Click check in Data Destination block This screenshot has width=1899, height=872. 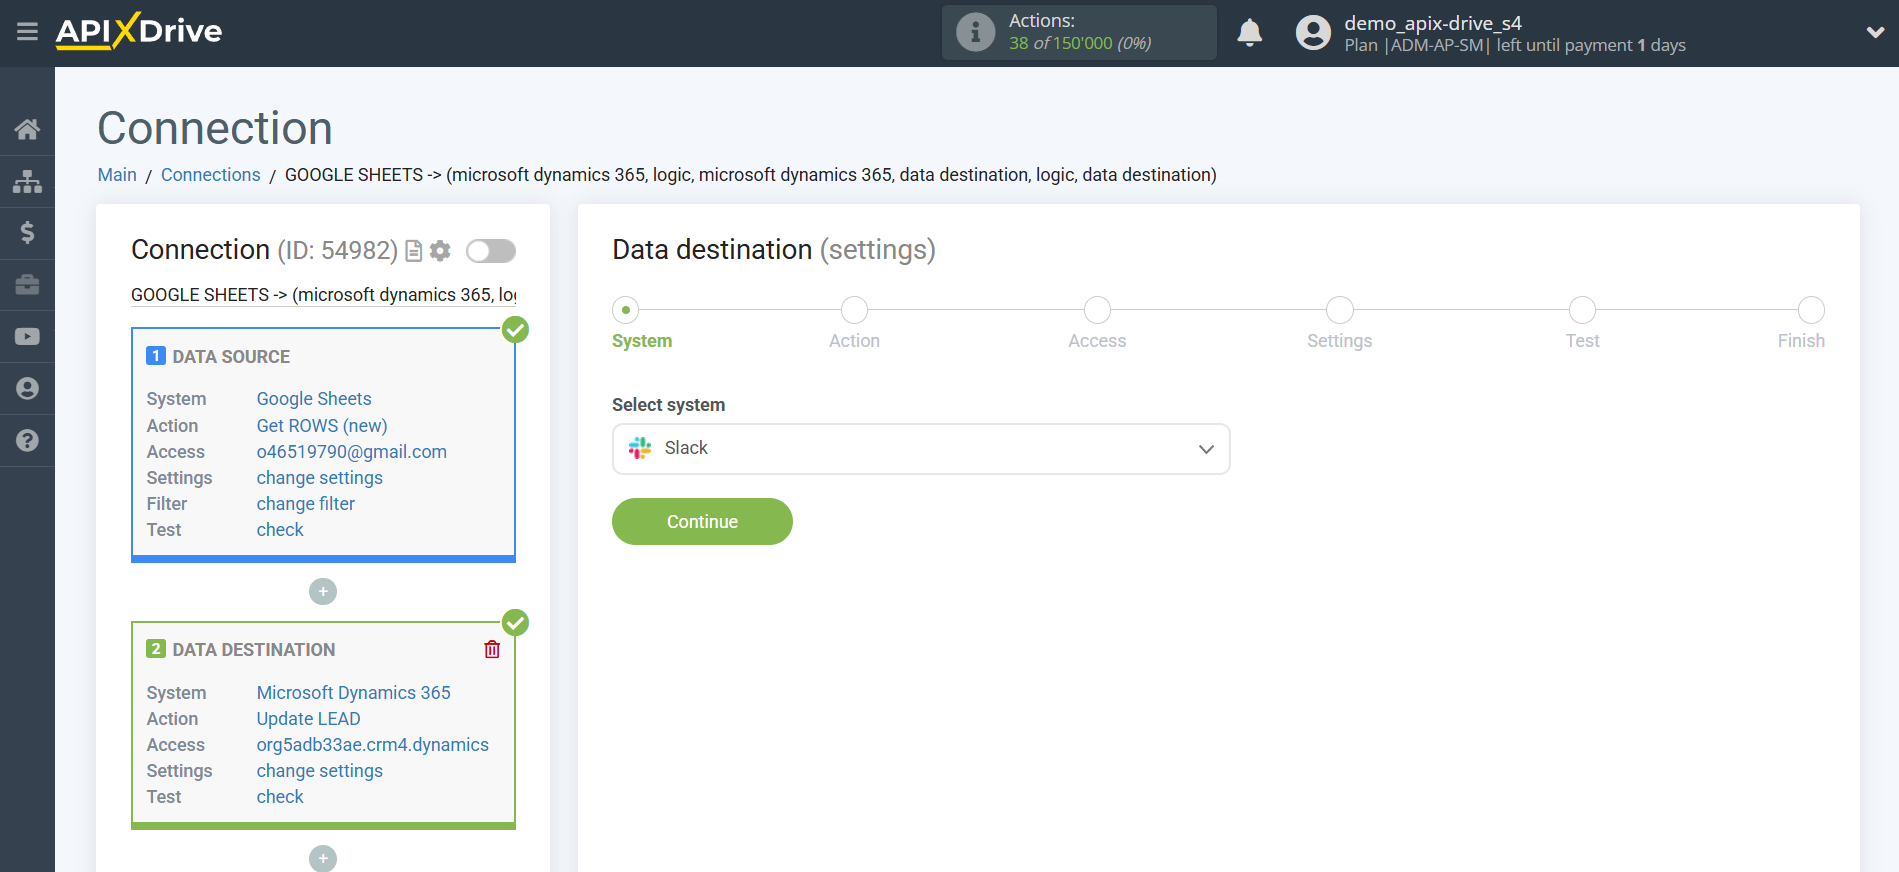point(280,797)
